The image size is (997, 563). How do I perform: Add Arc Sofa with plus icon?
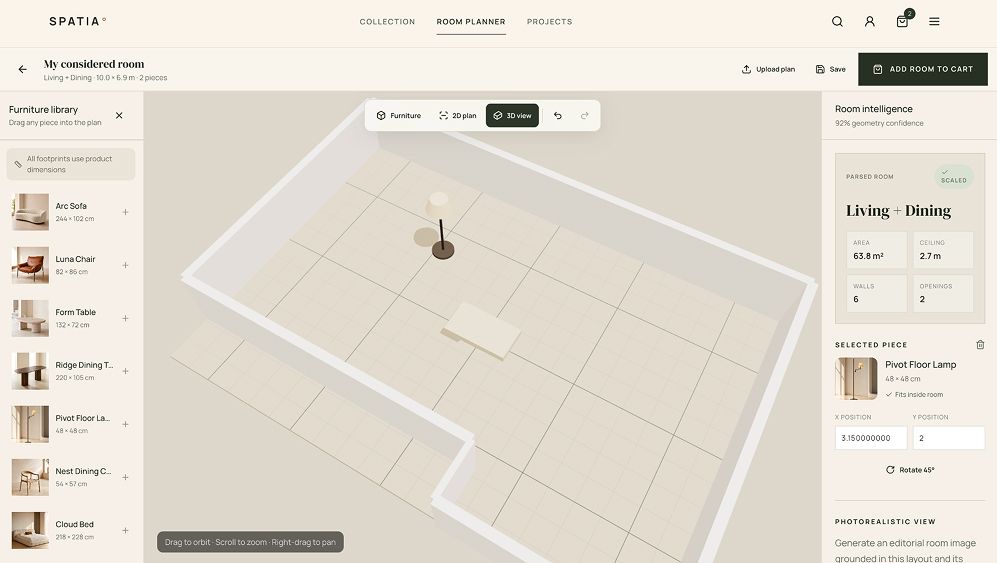125,212
